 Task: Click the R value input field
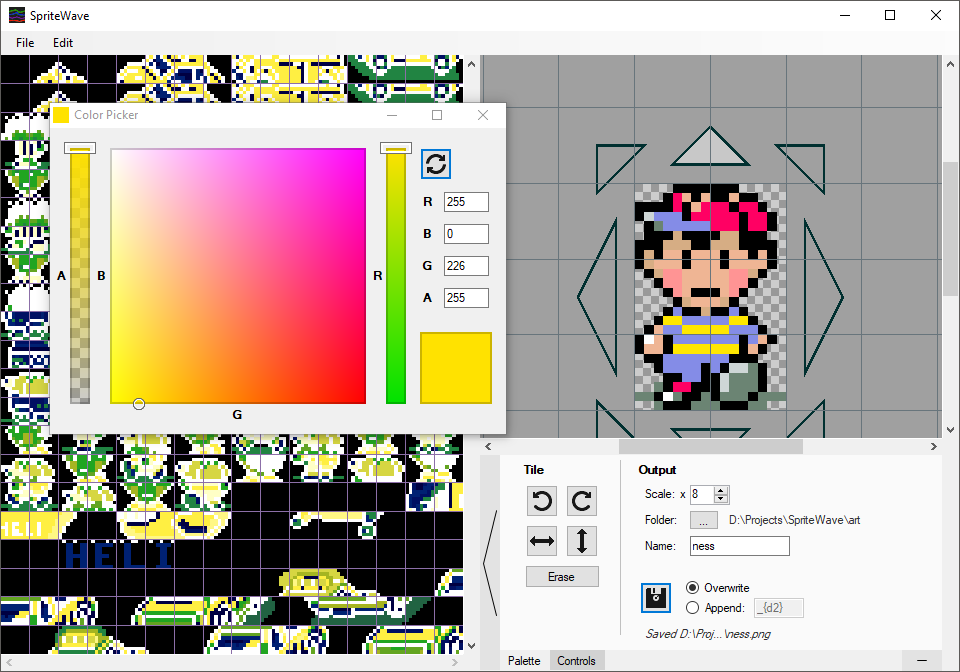pos(467,202)
